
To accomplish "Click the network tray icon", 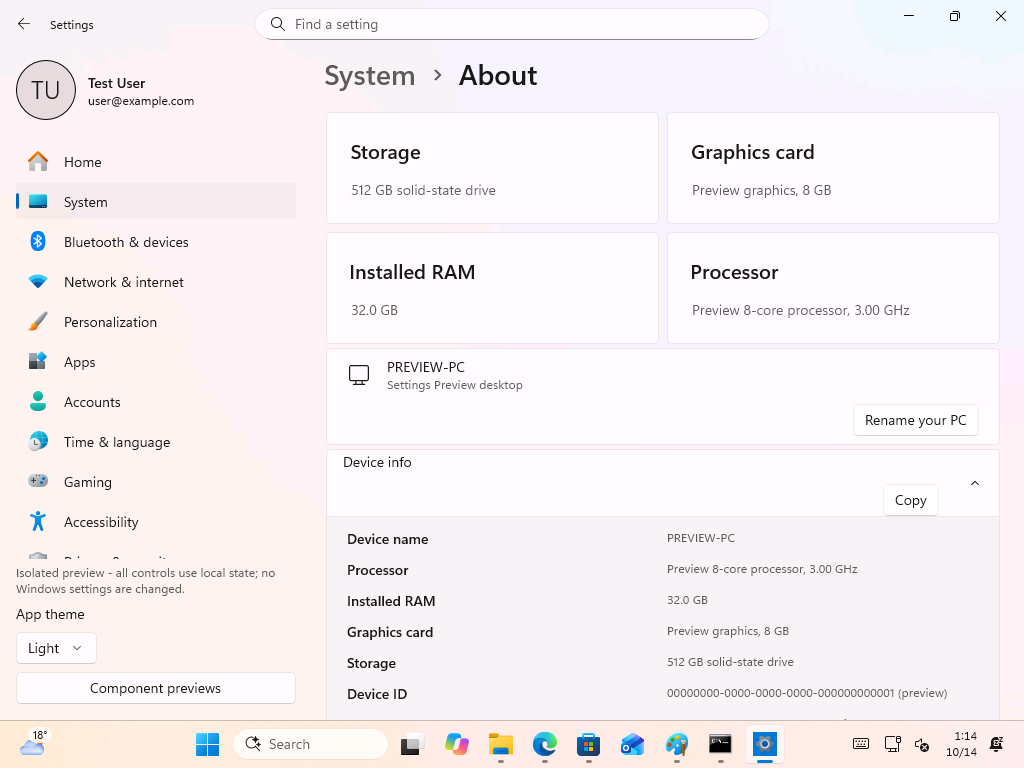I will click(892, 744).
